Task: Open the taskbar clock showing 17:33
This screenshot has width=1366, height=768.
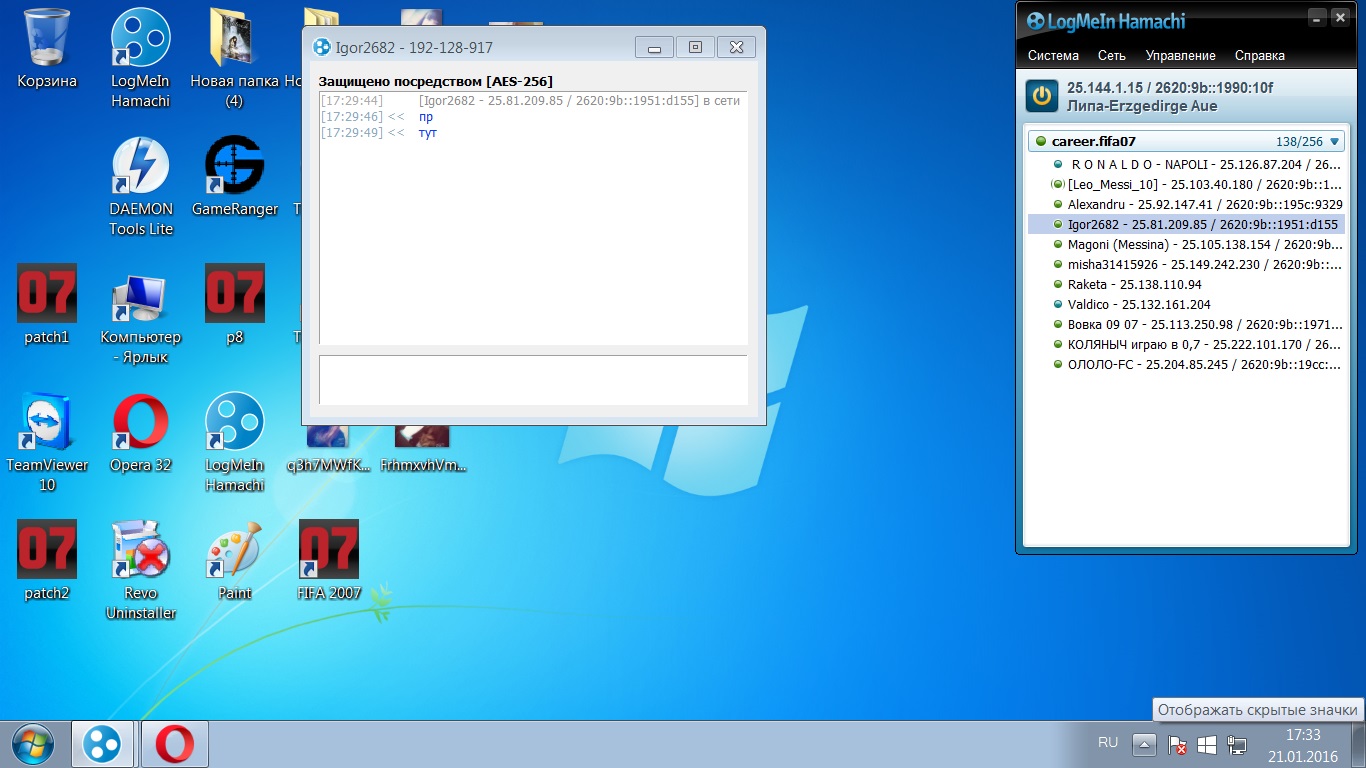Action: tap(1302, 744)
